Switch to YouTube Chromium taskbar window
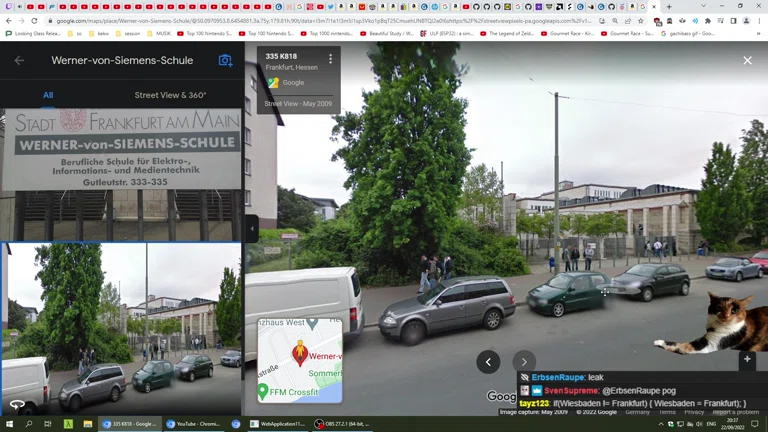The width and height of the screenshot is (768, 432). (x=195, y=424)
